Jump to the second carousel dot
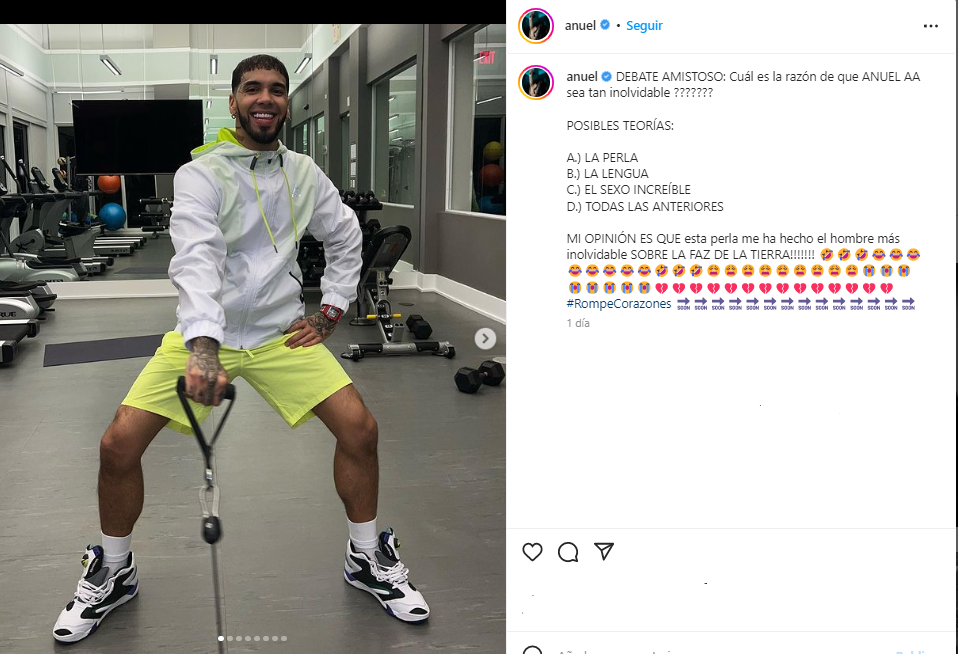This screenshot has height=654, width=958. [230, 639]
